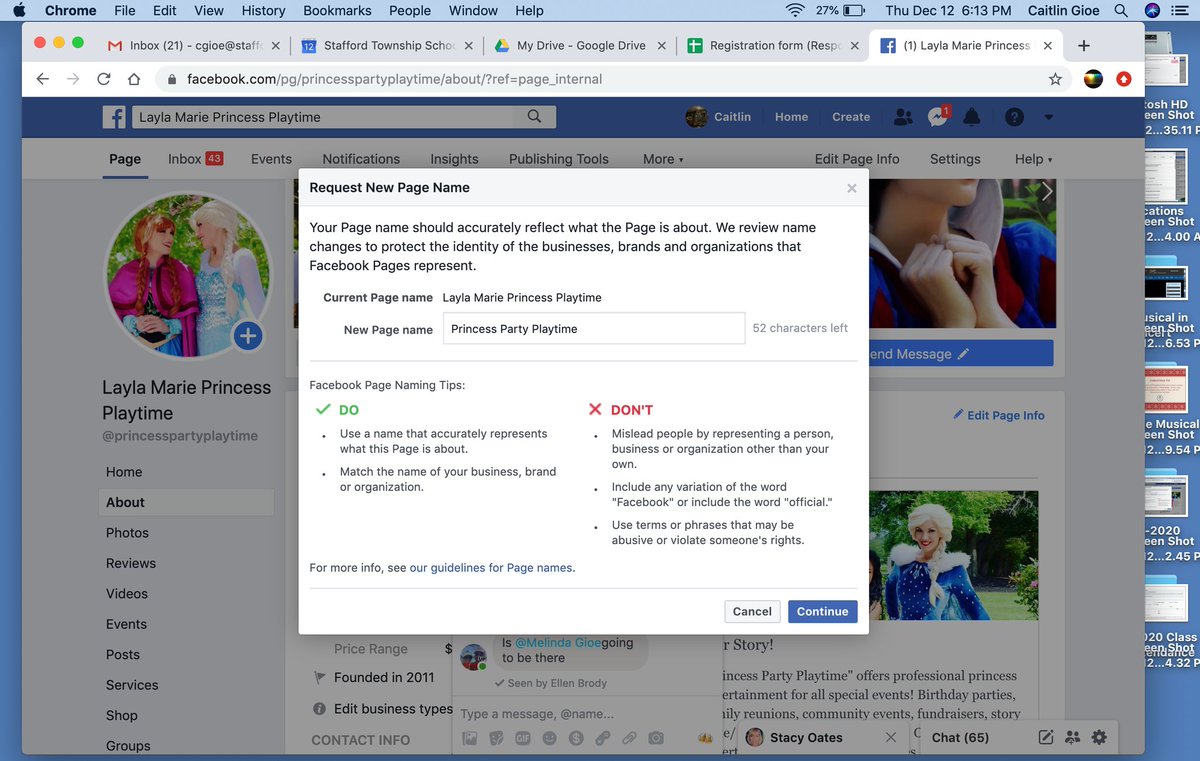
Task: Compose new message icon in Chat bar
Action: pyautogui.click(x=1046, y=738)
